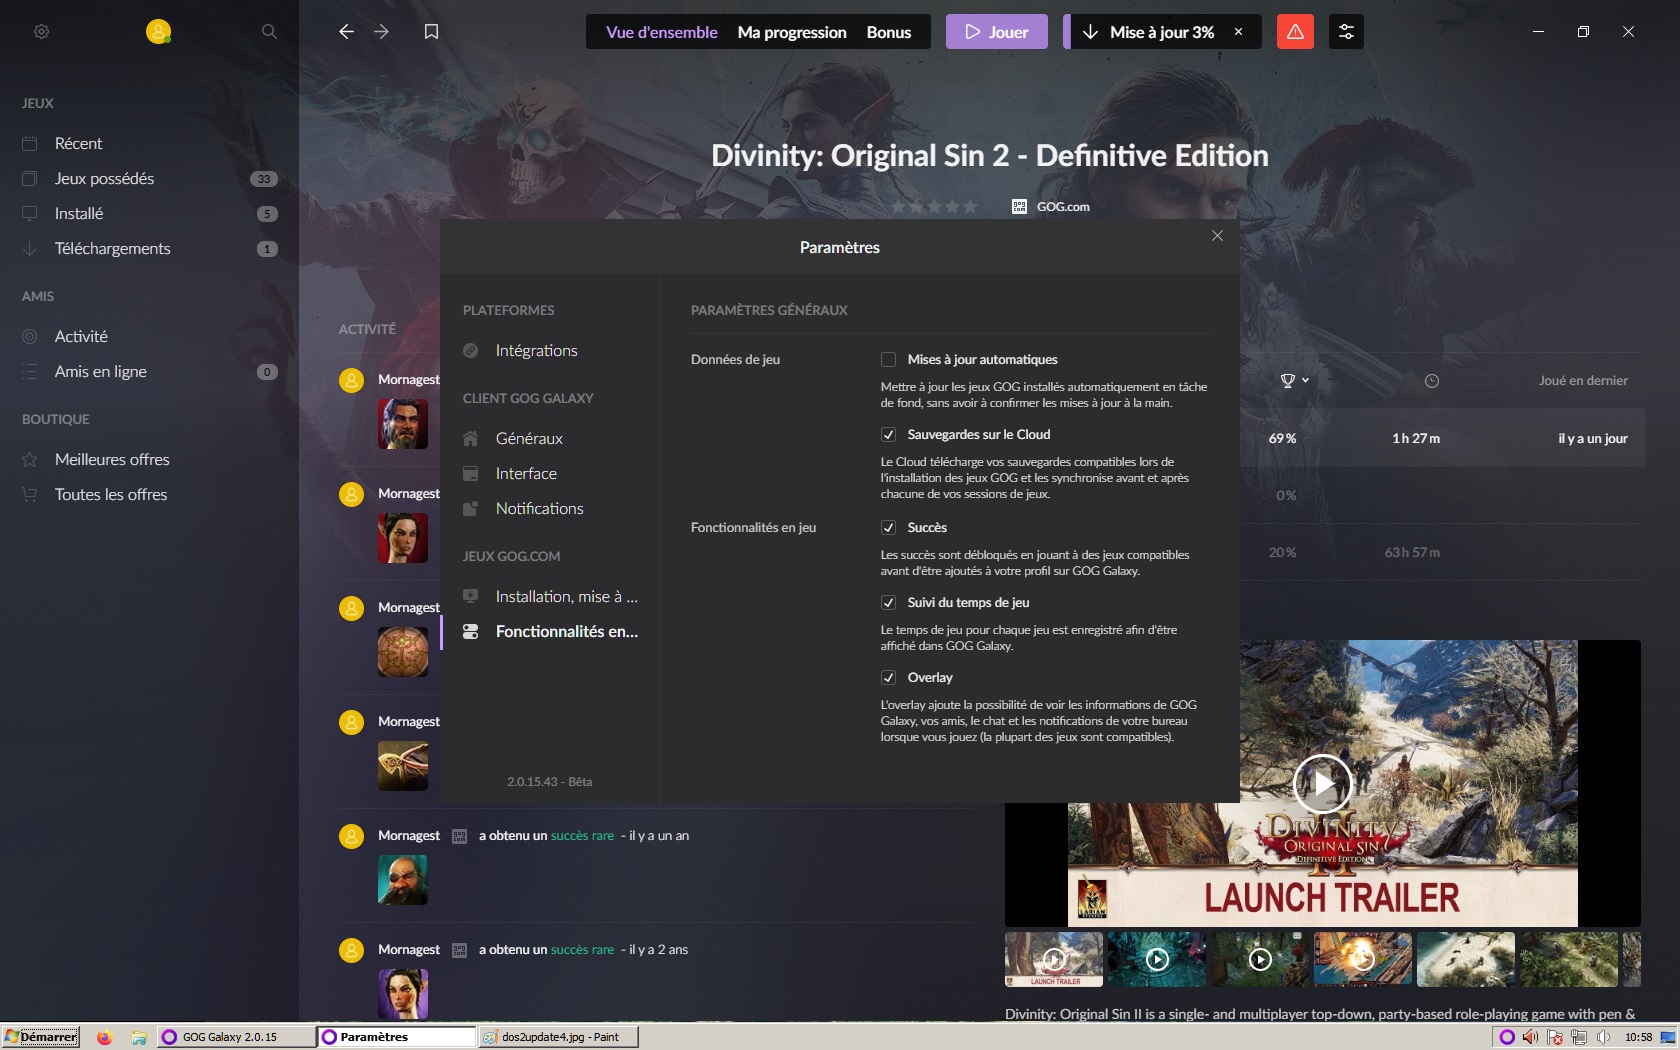Cancel the update with the X
1680x1050 pixels.
[x=1238, y=32]
